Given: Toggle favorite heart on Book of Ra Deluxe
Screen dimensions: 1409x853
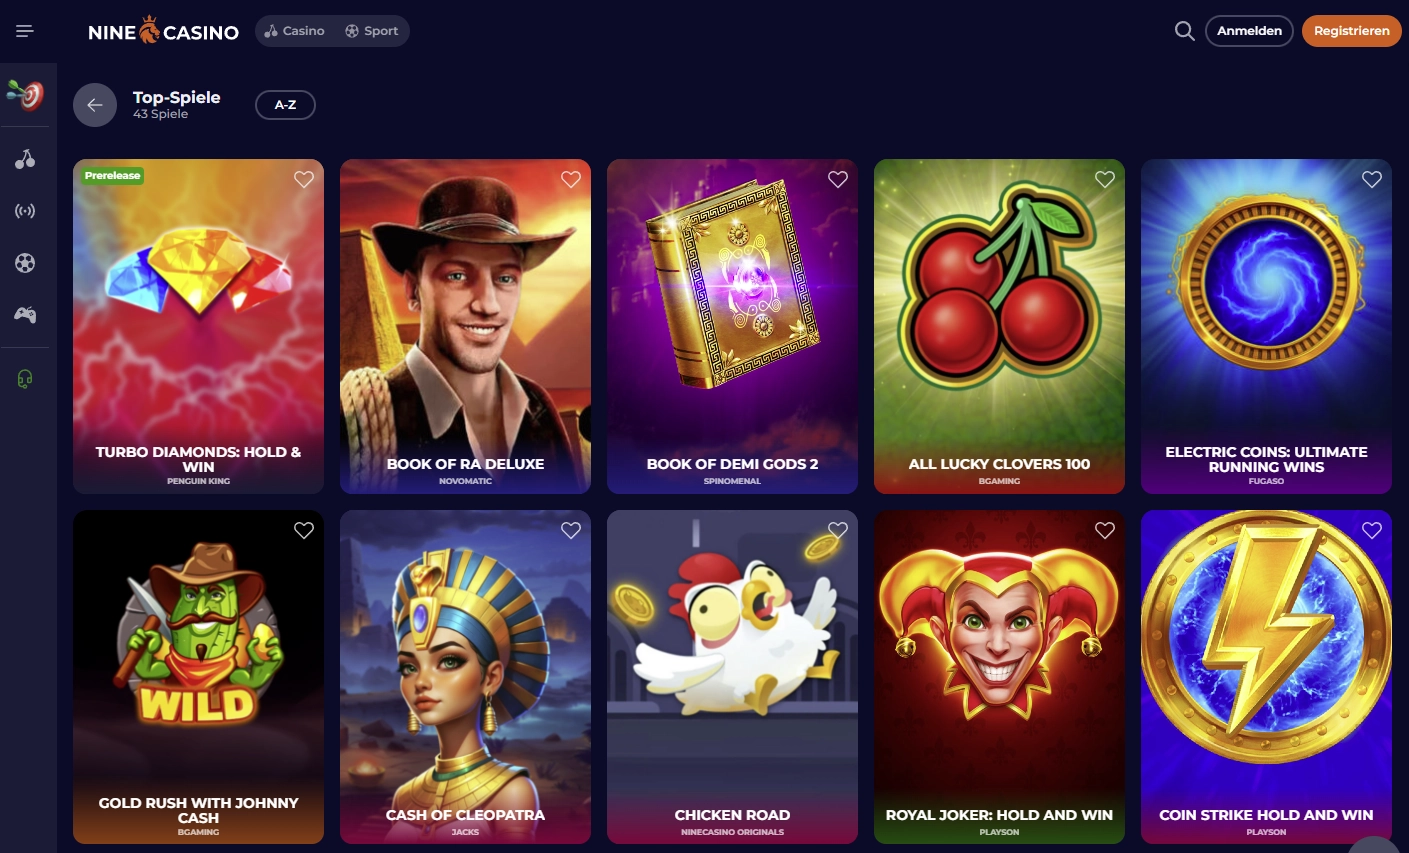Looking at the screenshot, I should click(571, 179).
